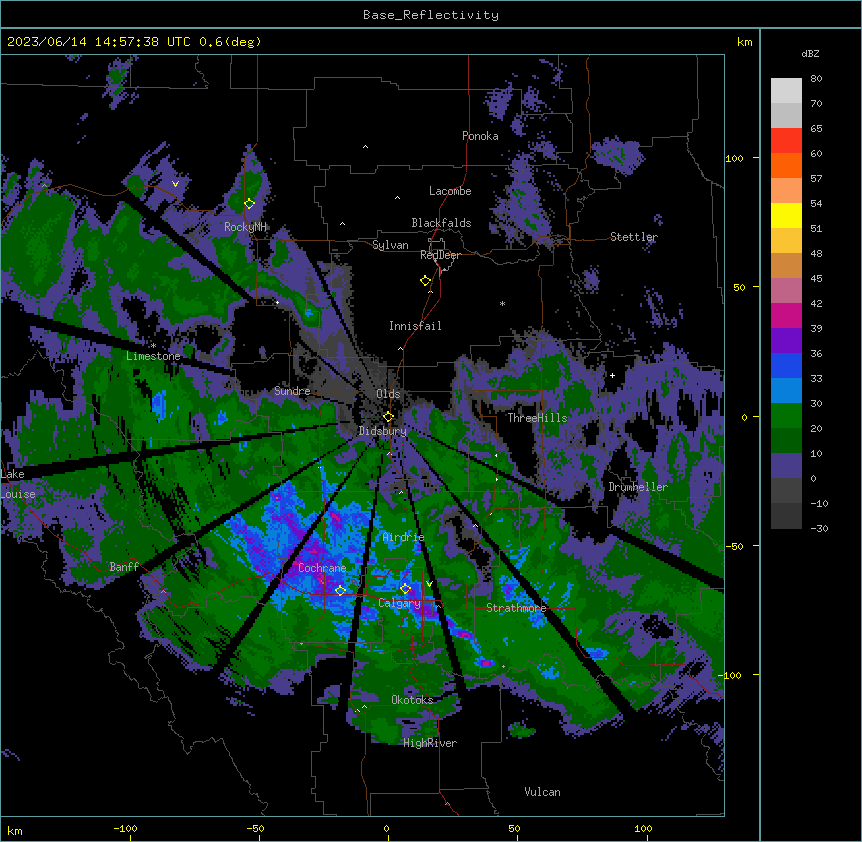Choose the blue 36-33 dBZ legend swatch
The width and height of the screenshot is (862, 842).
tap(786, 365)
